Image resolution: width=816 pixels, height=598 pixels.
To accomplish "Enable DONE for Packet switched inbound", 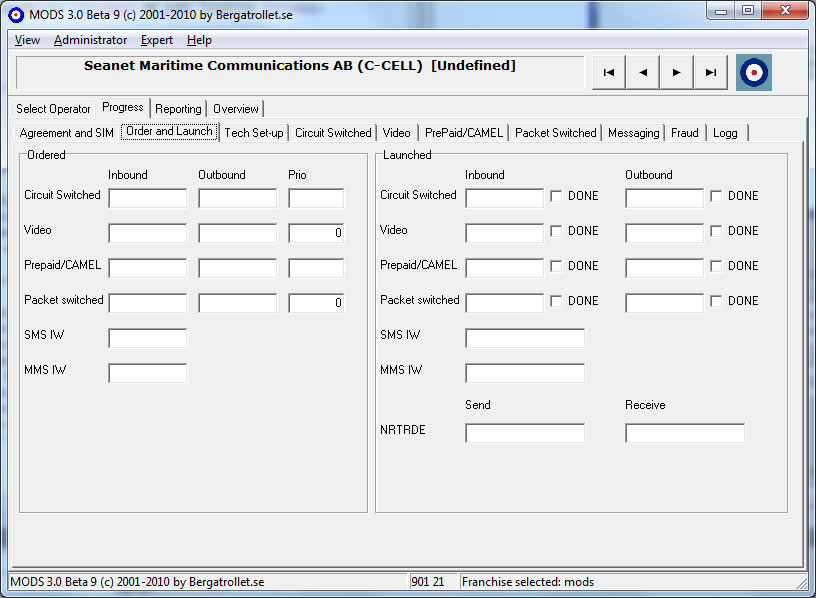I will [x=556, y=301].
